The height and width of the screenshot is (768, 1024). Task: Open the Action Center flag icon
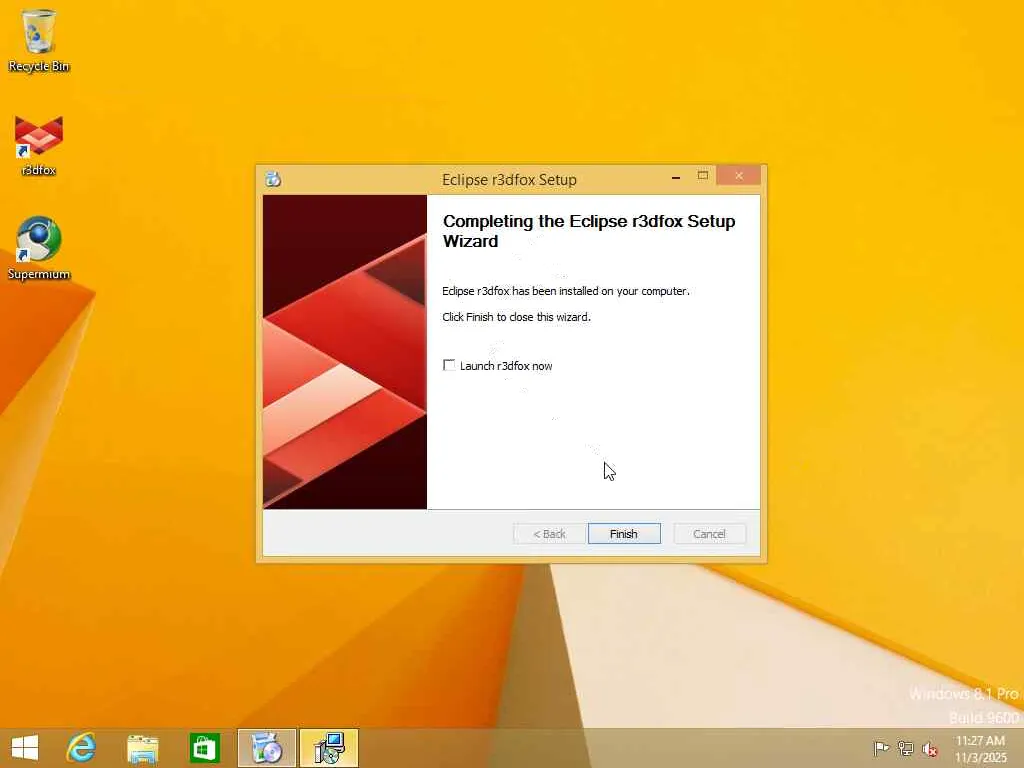[881, 748]
